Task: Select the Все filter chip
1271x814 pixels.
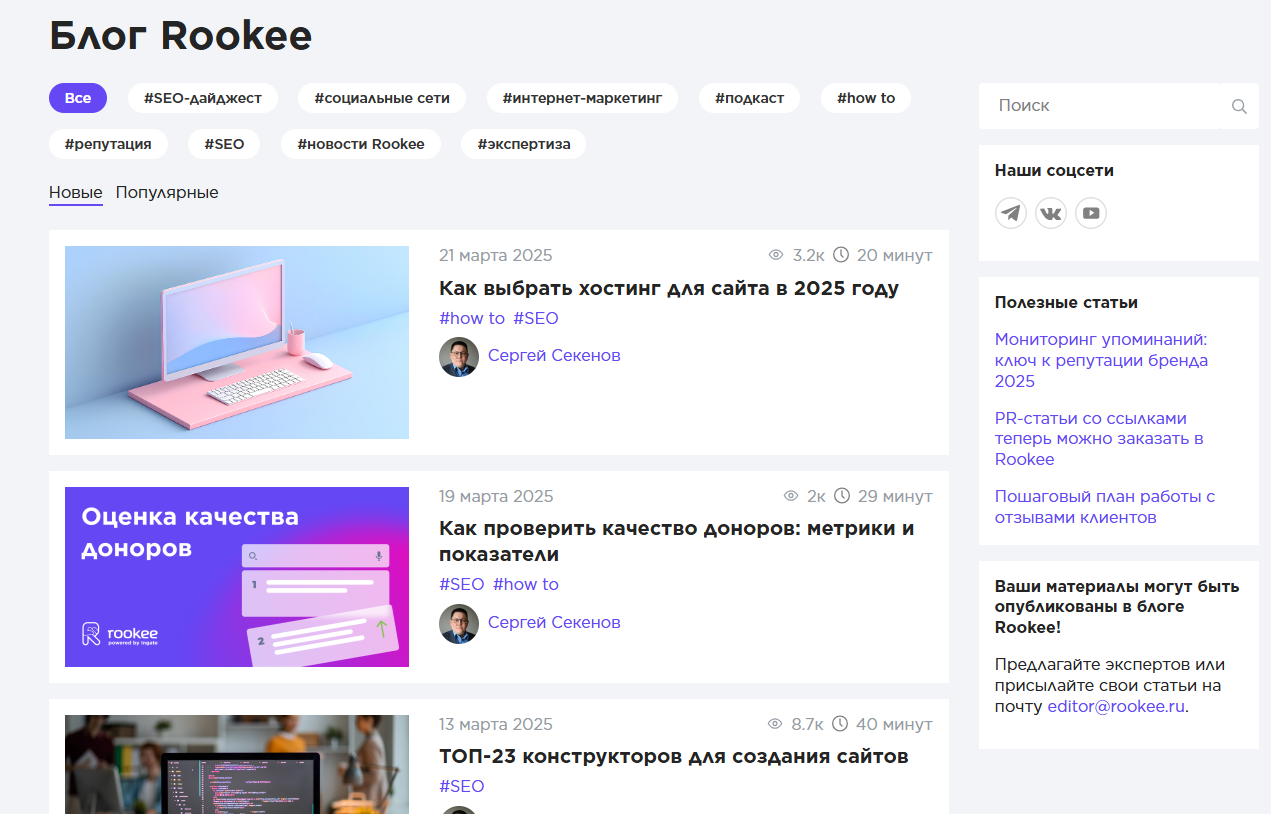Action: pyautogui.click(x=78, y=98)
